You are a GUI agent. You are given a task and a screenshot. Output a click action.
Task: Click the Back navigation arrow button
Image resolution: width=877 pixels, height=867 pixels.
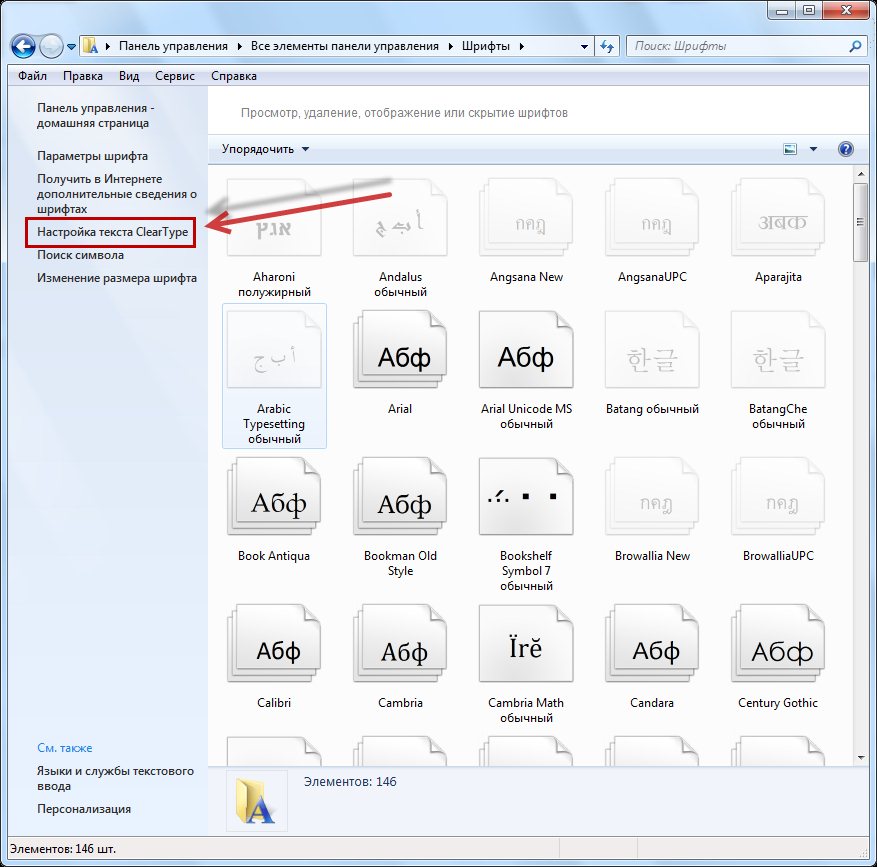(24, 46)
